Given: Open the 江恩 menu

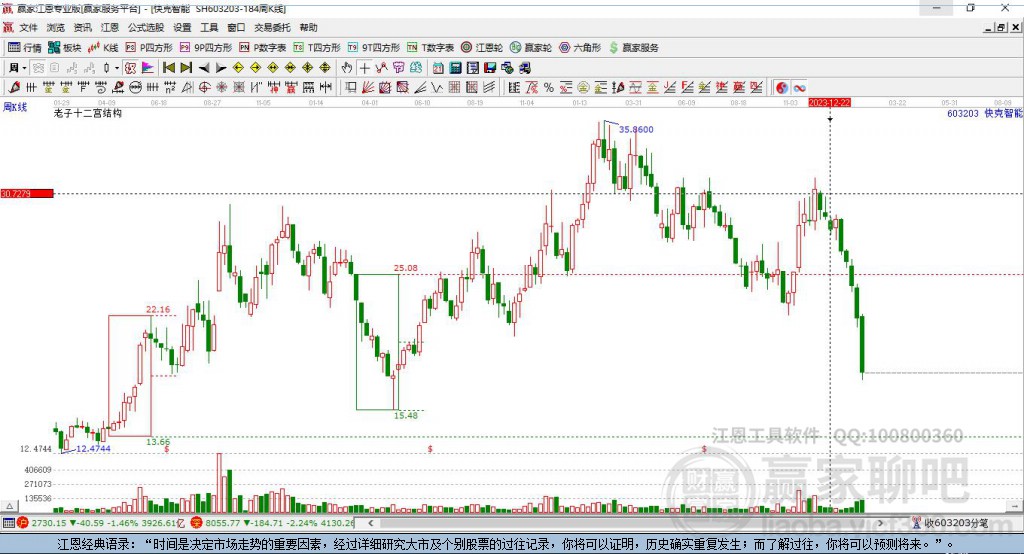Looking at the screenshot, I should (x=110, y=27).
